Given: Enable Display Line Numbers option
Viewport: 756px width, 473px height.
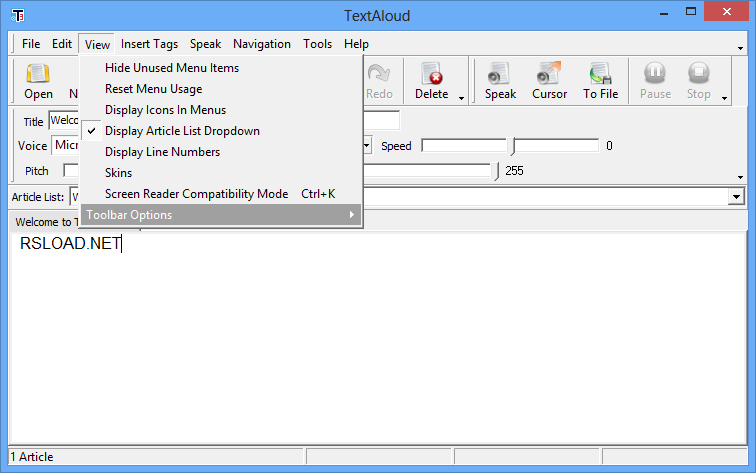Looking at the screenshot, I should [162, 152].
